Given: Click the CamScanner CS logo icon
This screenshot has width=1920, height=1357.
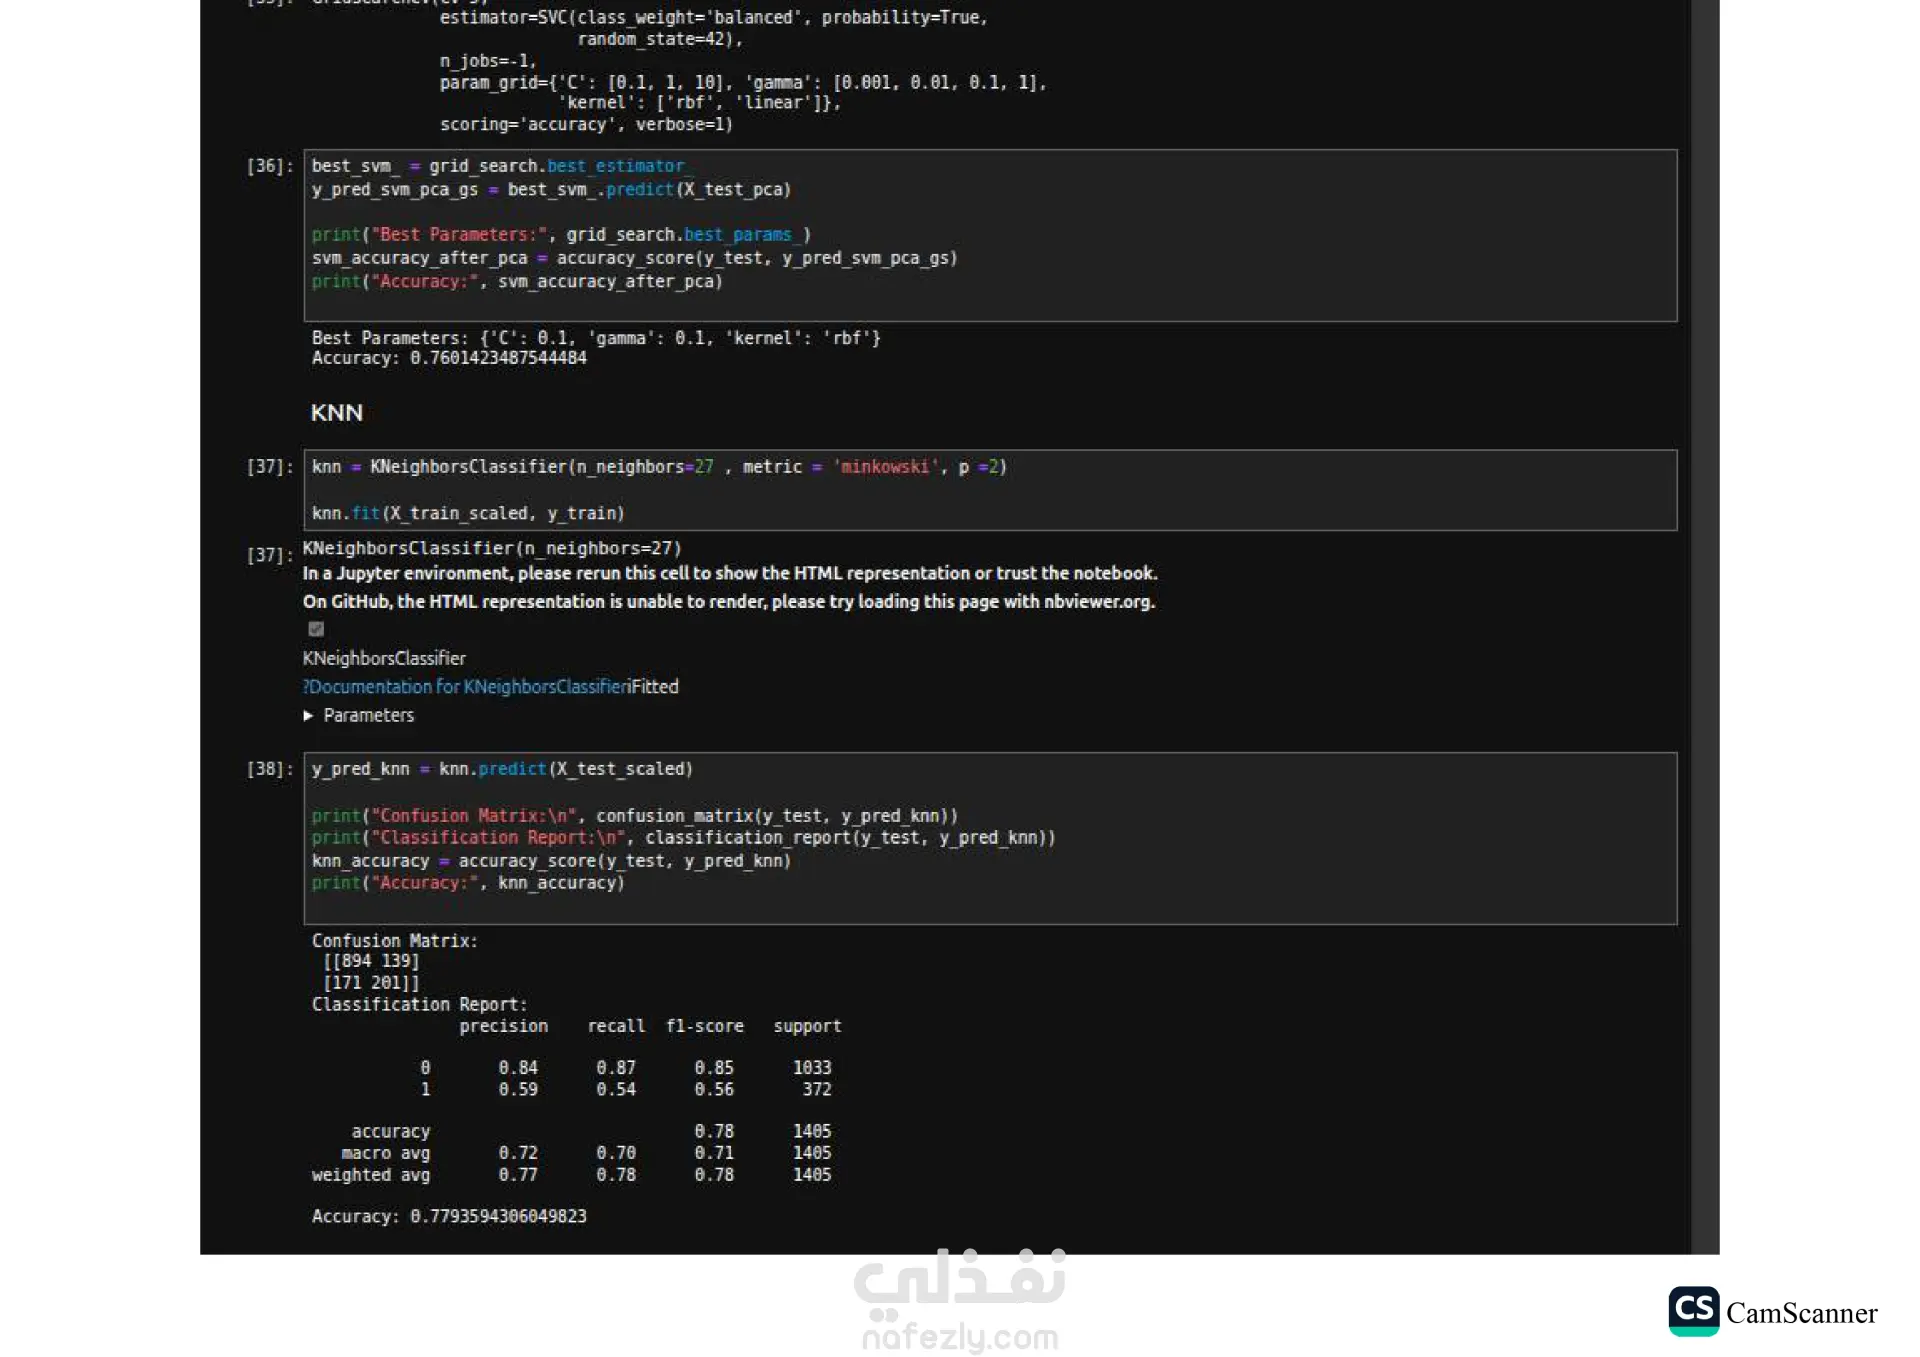Looking at the screenshot, I should [1693, 1311].
